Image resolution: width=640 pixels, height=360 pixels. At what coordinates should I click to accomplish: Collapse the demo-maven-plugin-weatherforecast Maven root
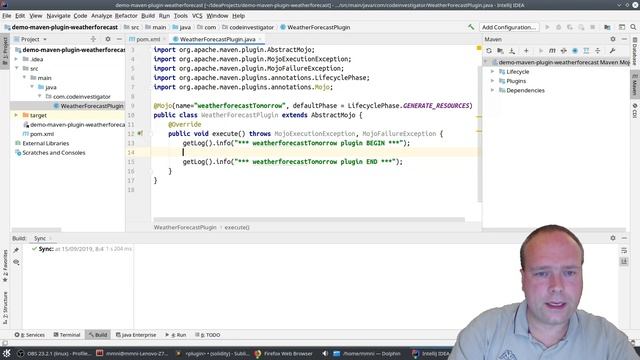(x=486, y=62)
